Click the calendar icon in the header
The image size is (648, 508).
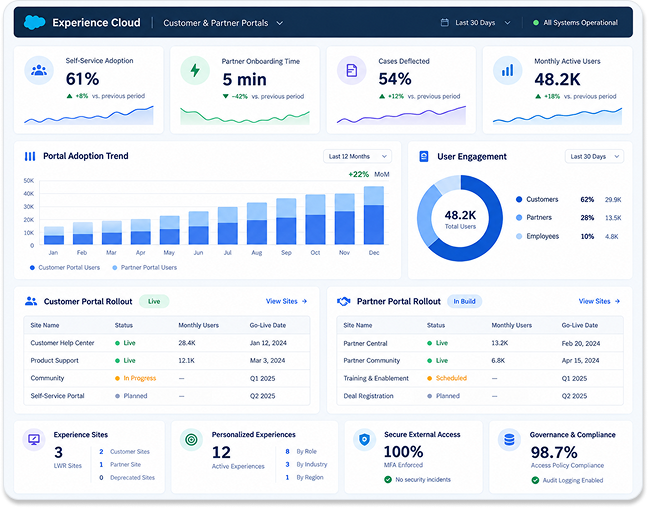click(445, 22)
